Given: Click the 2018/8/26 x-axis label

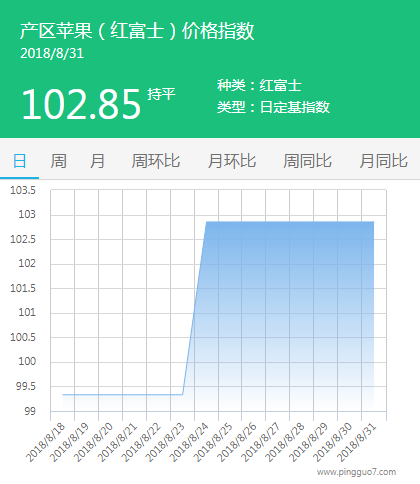Looking at the screenshot, I should [238, 442].
